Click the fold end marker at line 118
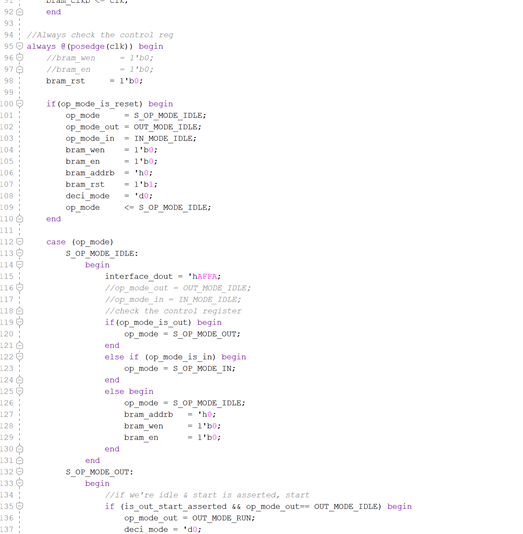This screenshot has width=523, height=534. coord(20,311)
